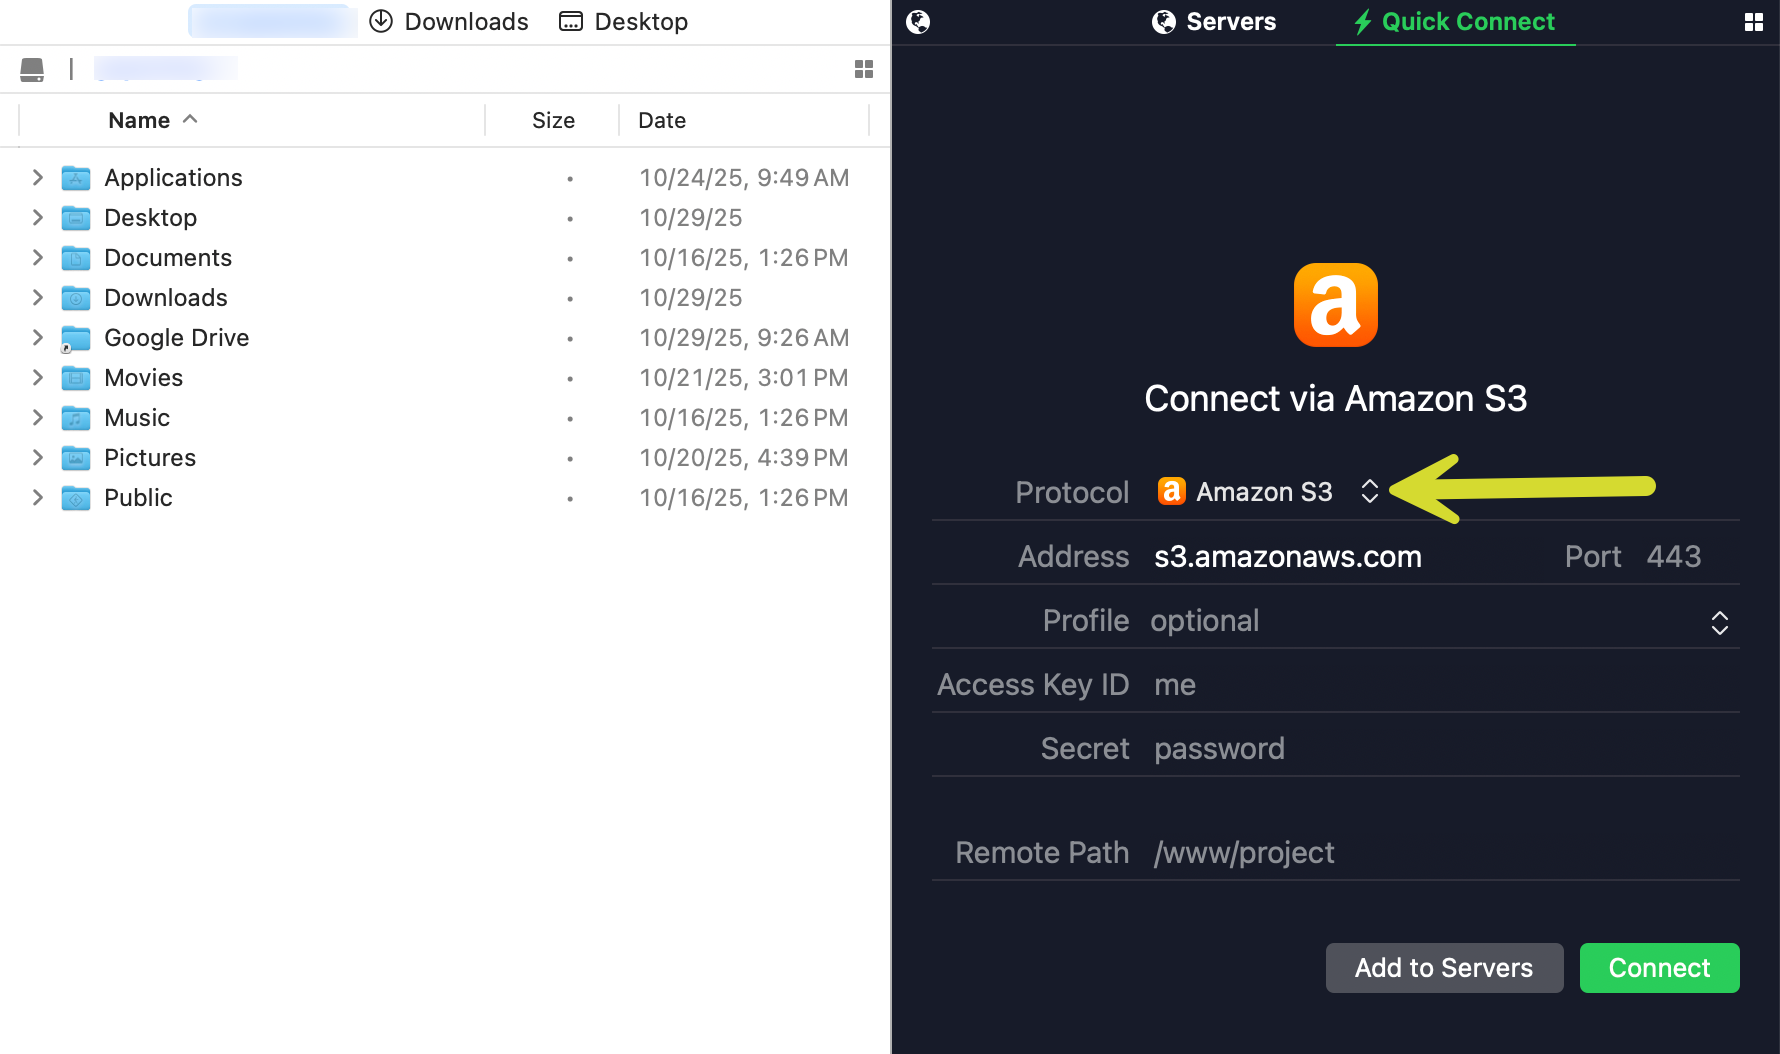The width and height of the screenshot is (1780, 1054).
Task: Expand the Desktop folder row
Action: point(37,218)
